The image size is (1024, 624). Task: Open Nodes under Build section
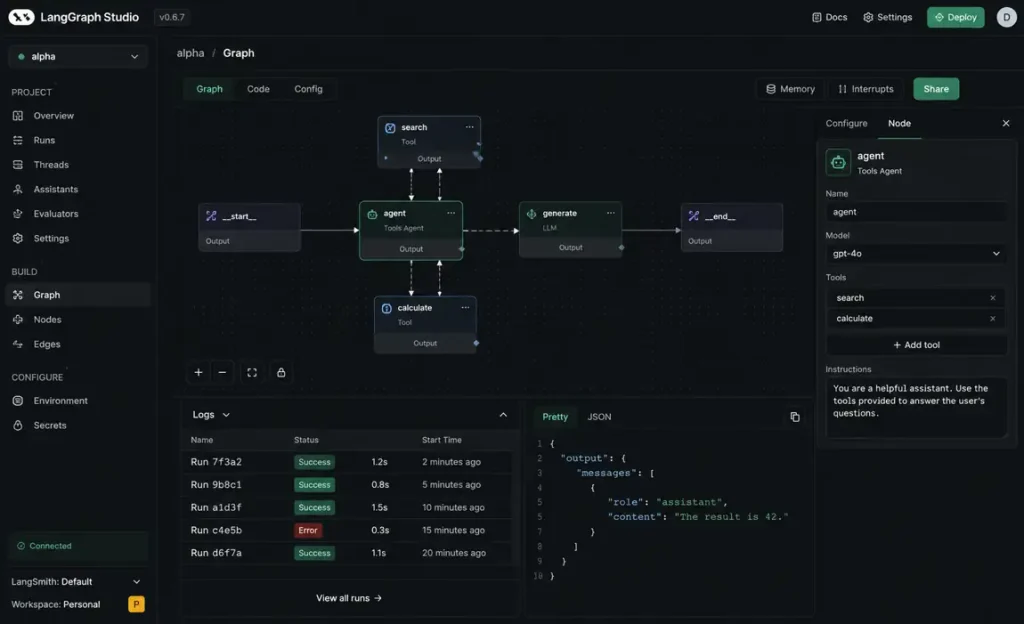click(x=47, y=319)
